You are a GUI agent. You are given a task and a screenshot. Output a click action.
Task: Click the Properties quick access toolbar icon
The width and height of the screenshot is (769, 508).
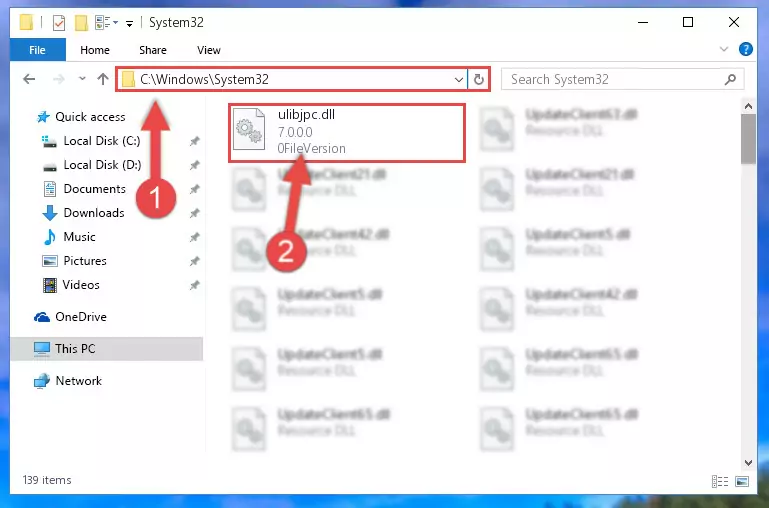pyautogui.click(x=59, y=22)
